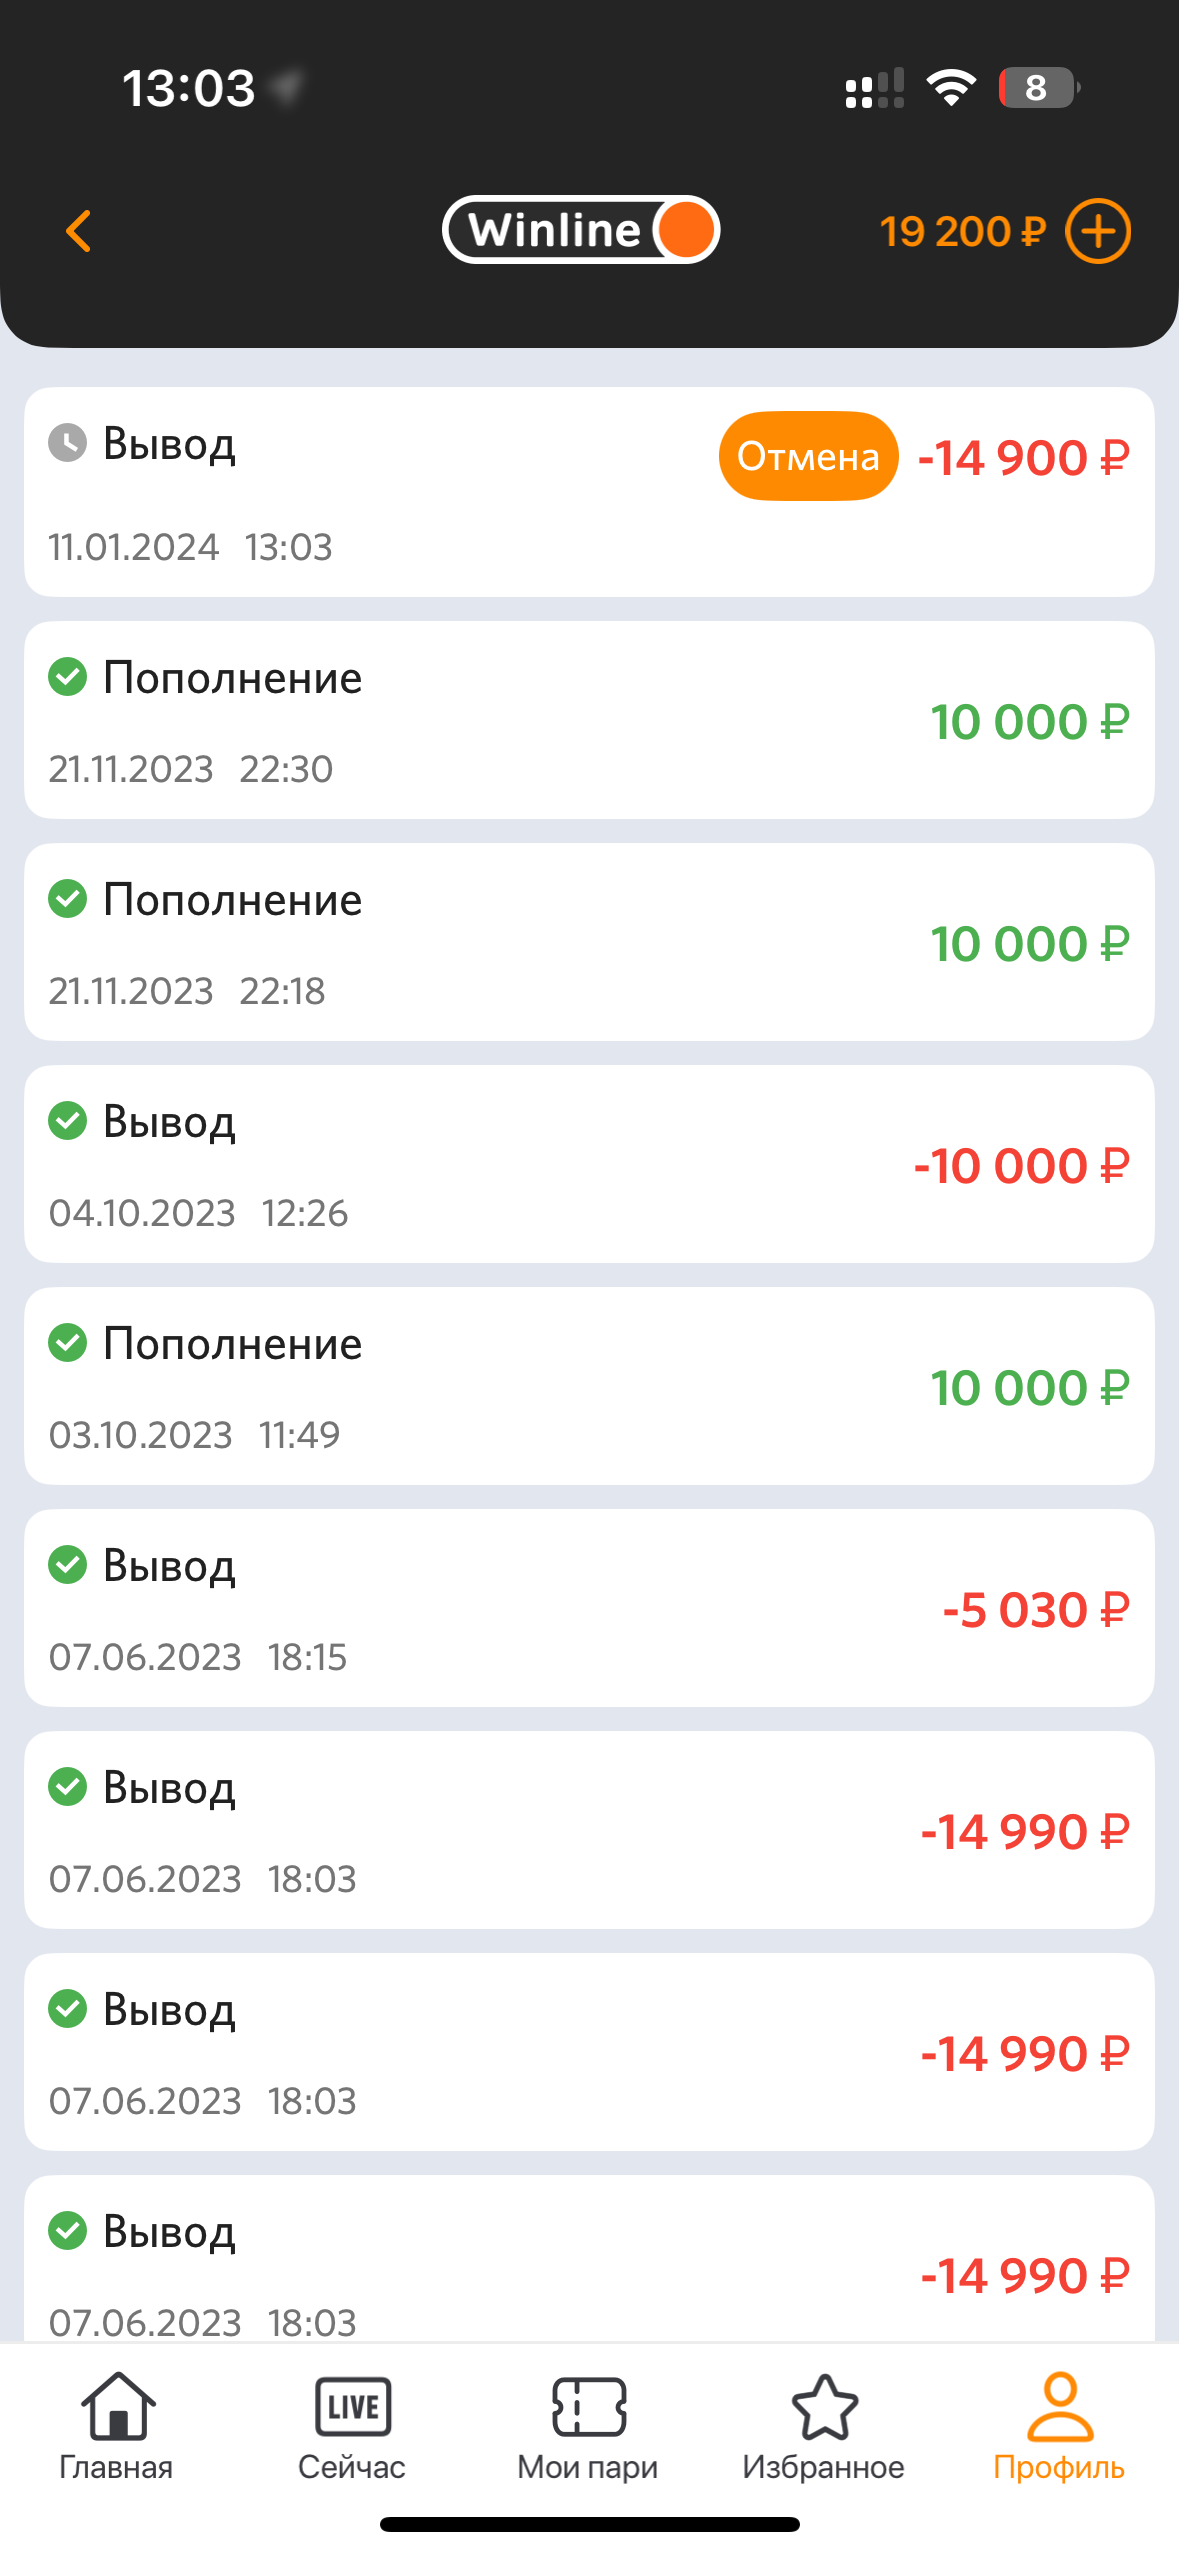Open the Главная home tab
The width and height of the screenshot is (1179, 2556).
117,2425
